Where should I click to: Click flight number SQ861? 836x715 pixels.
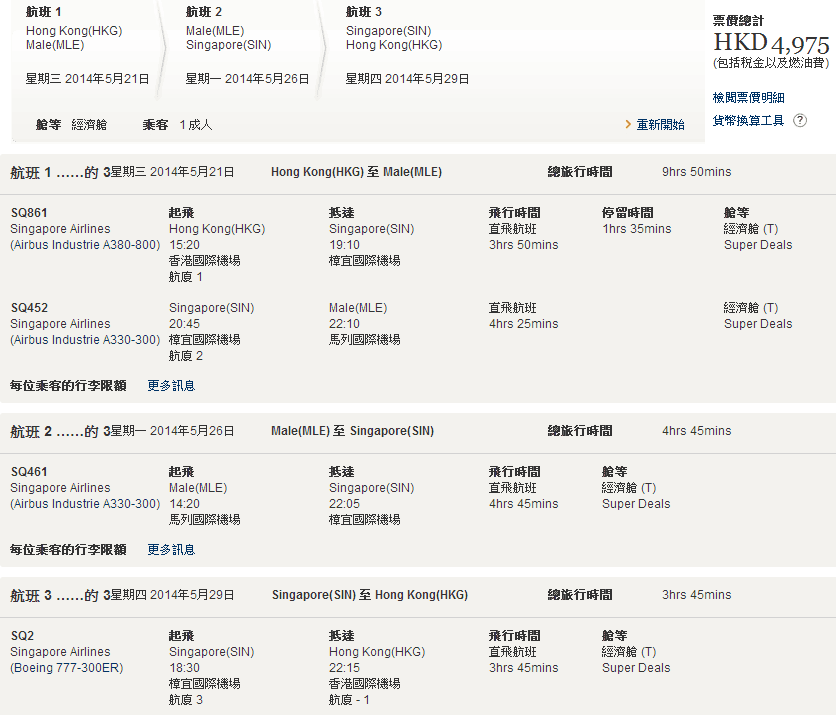point(29,213)
